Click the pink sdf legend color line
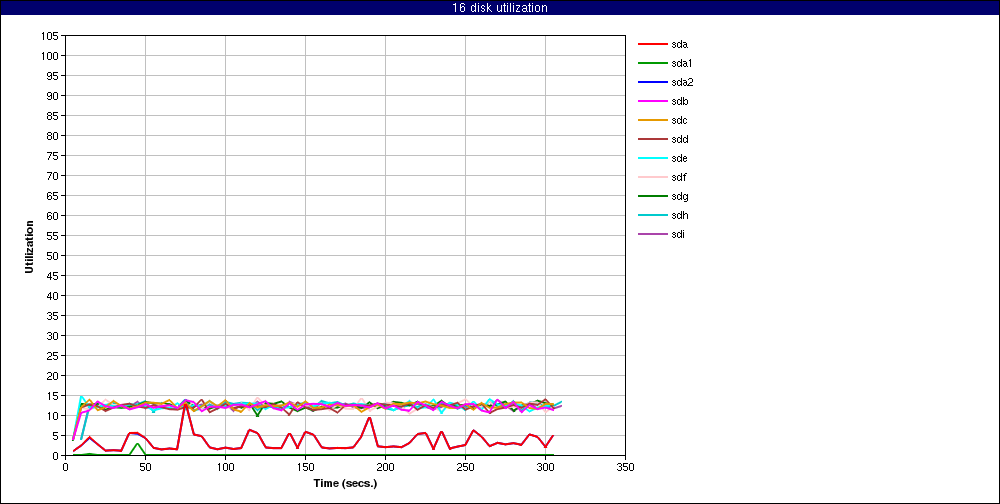The height and width of the screenshot is (504, 1000). pos(652,177)
